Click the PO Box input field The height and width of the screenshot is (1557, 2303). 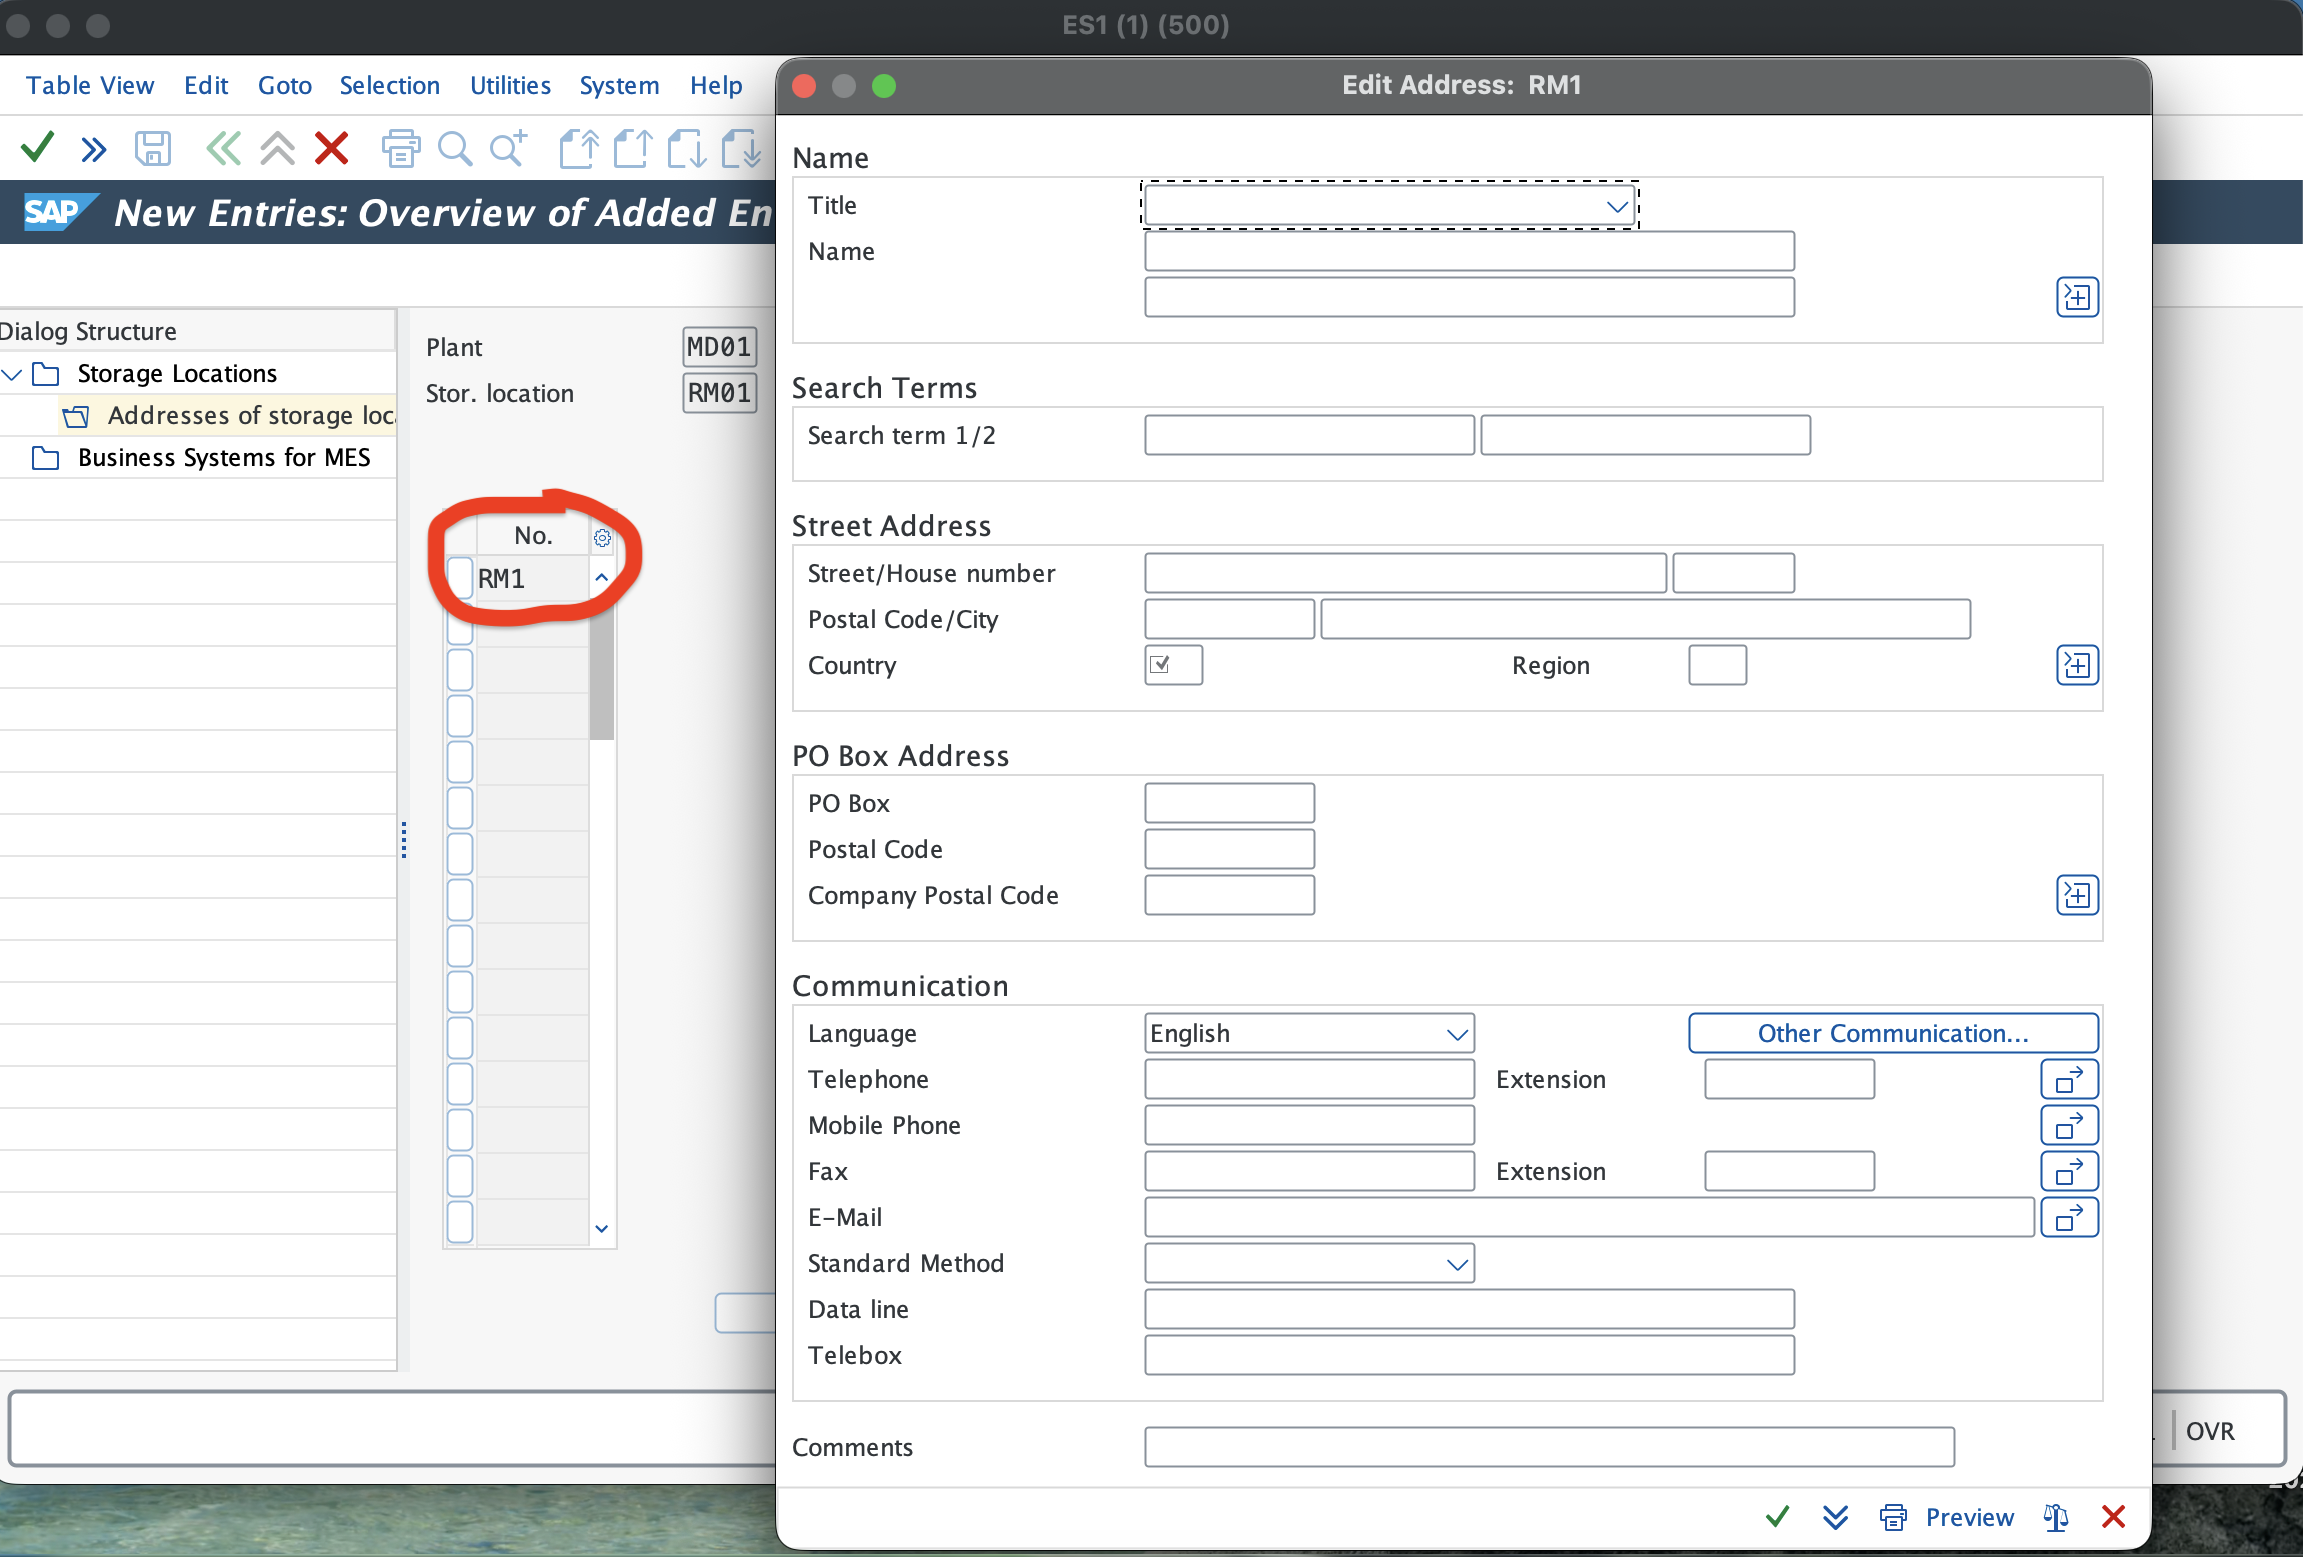(1229, 804)
